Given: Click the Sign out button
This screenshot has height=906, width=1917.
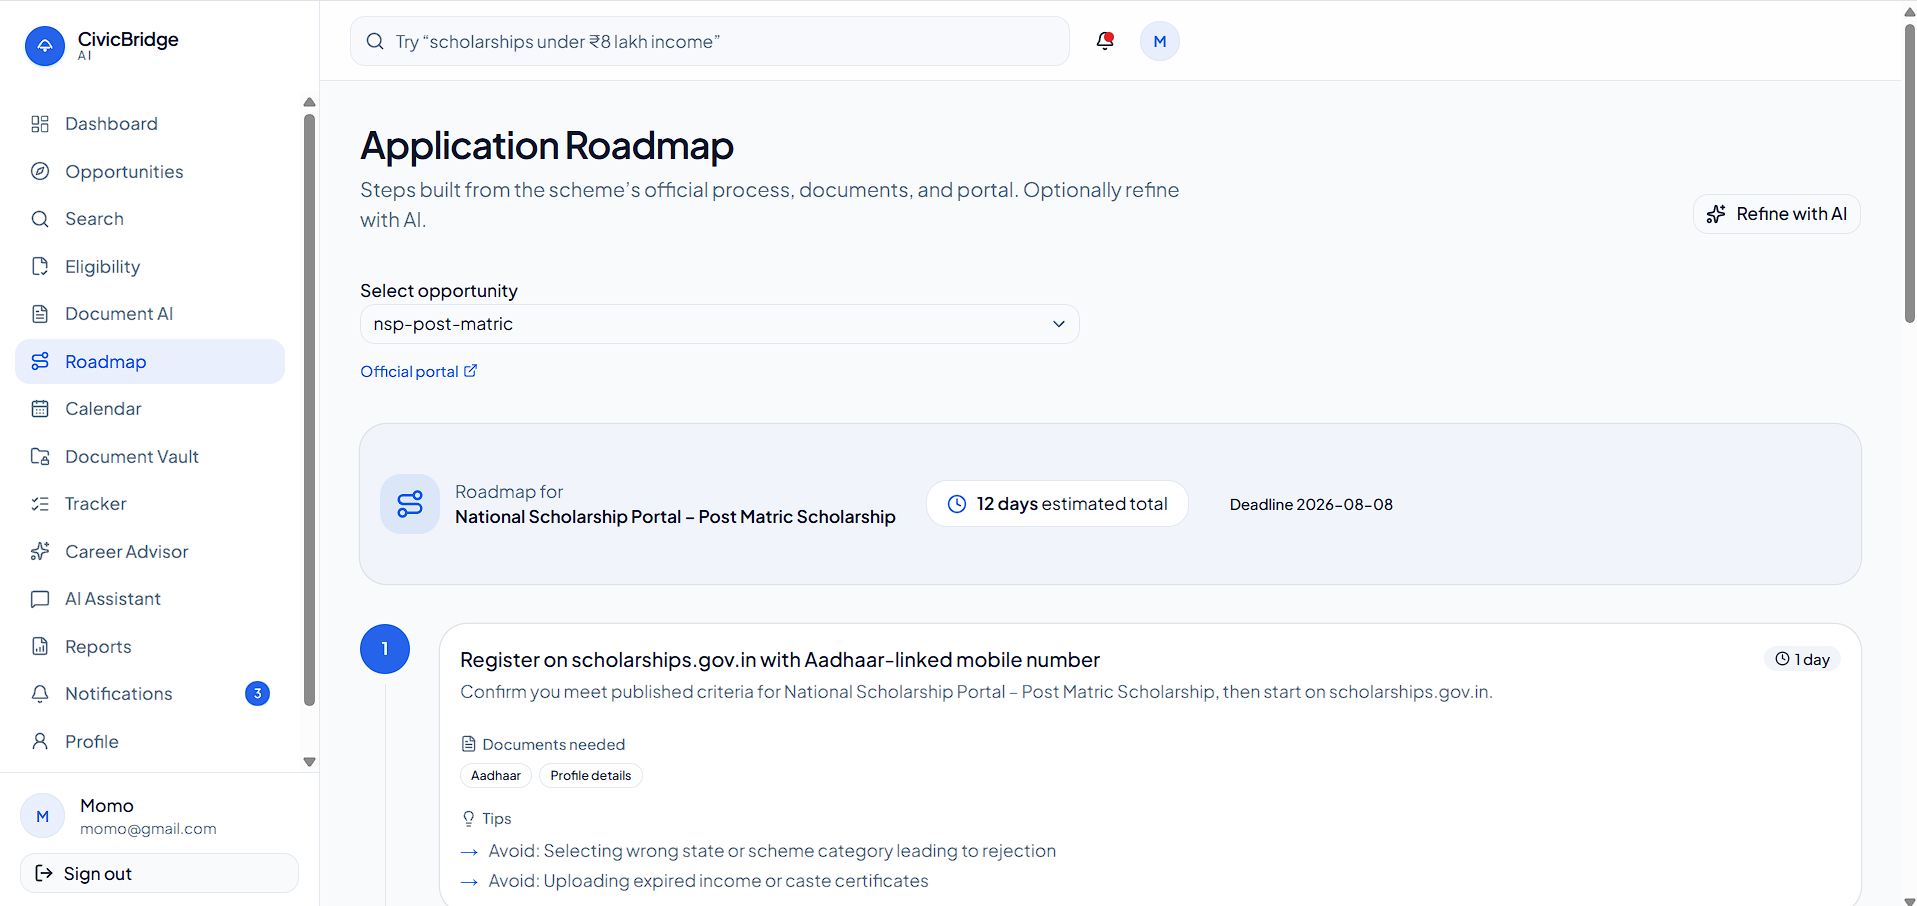Looking at the screenshot, I should 159,873.
